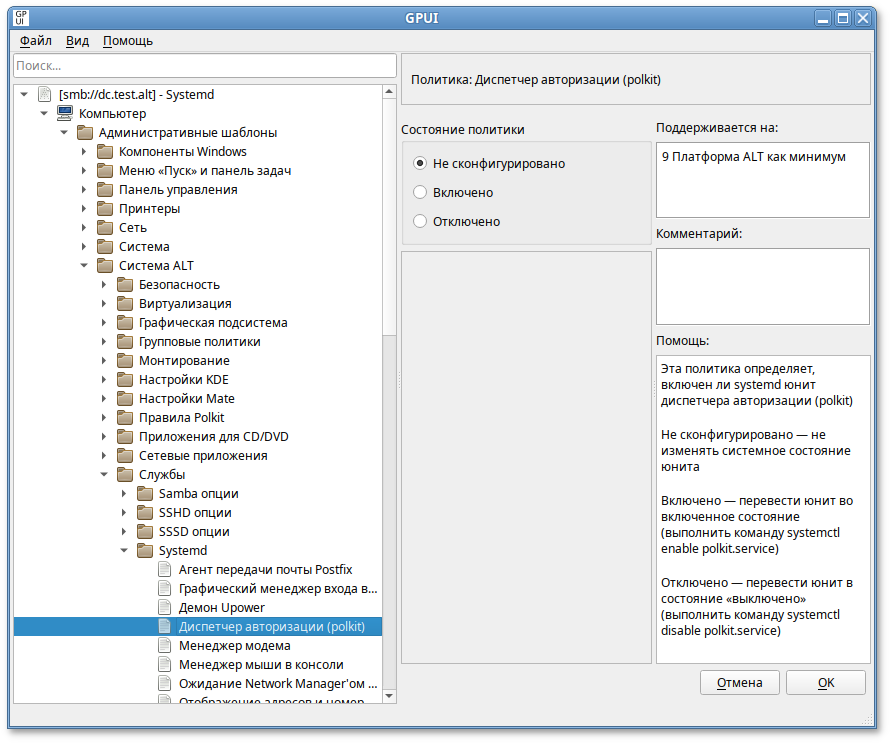Expand the Безопасность folder arrow
890x743 pixels.
pos(103,284)
